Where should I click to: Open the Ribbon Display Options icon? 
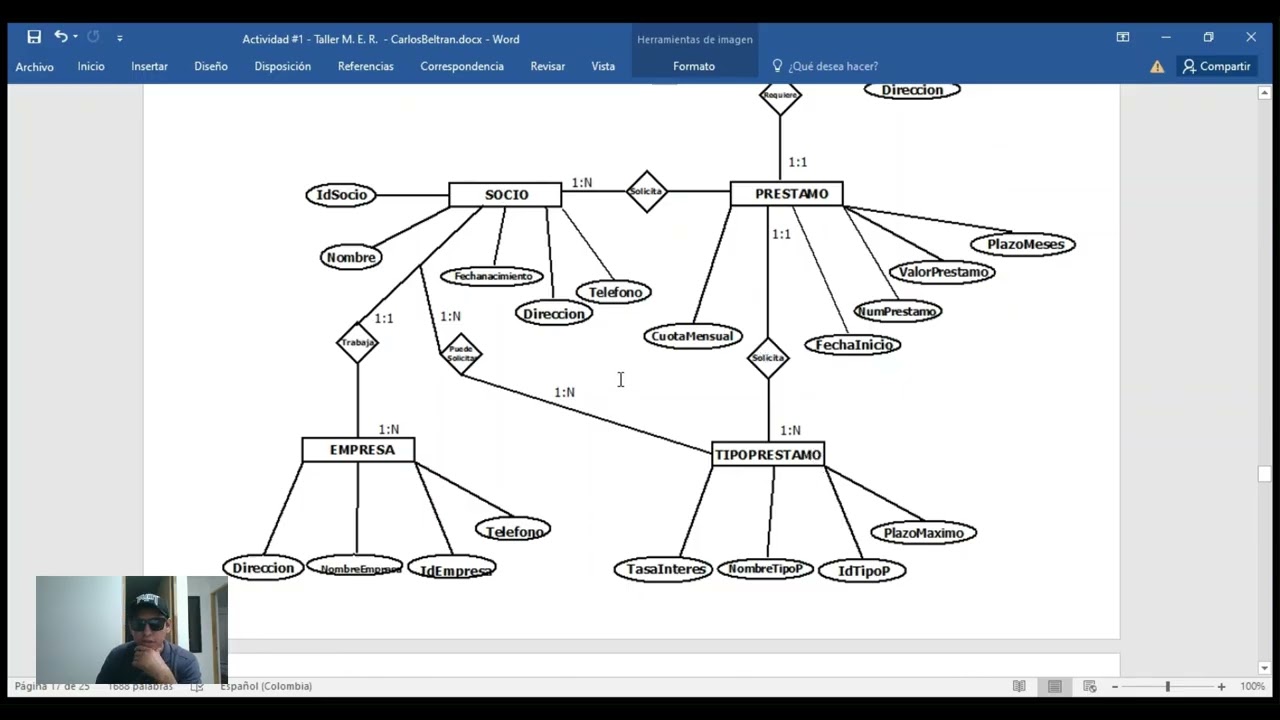[1123, 37]
